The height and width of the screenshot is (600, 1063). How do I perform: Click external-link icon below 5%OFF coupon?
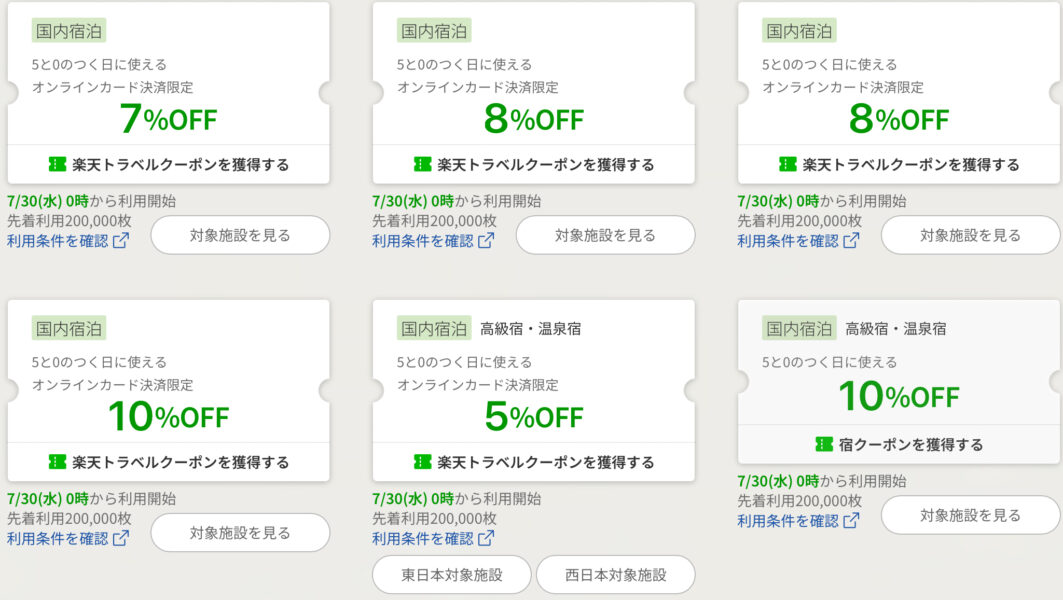pos(485,539)
